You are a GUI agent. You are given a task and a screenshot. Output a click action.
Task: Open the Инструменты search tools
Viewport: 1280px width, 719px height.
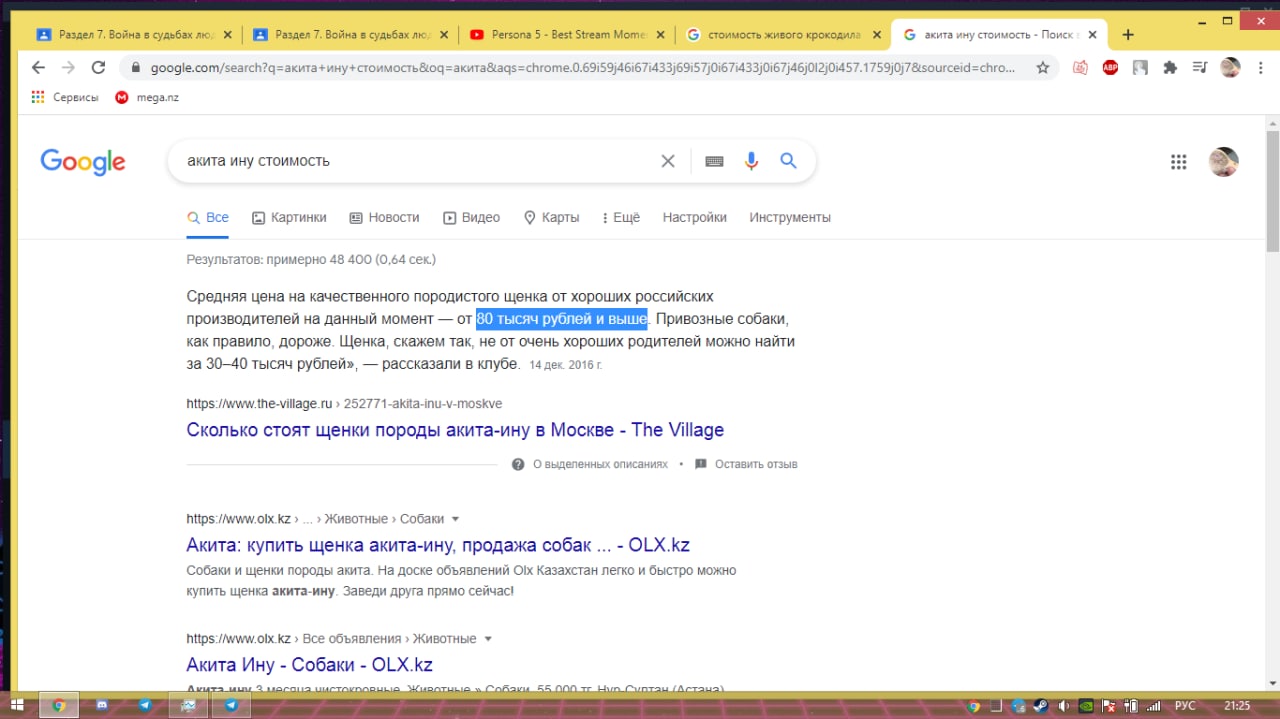[790, 217]
